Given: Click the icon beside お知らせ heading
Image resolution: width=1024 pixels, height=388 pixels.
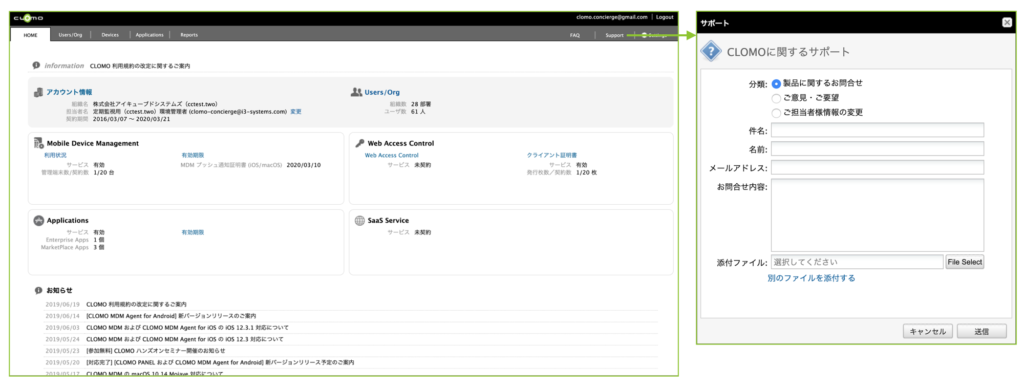Looking at the screenshot, I should 39,290.
